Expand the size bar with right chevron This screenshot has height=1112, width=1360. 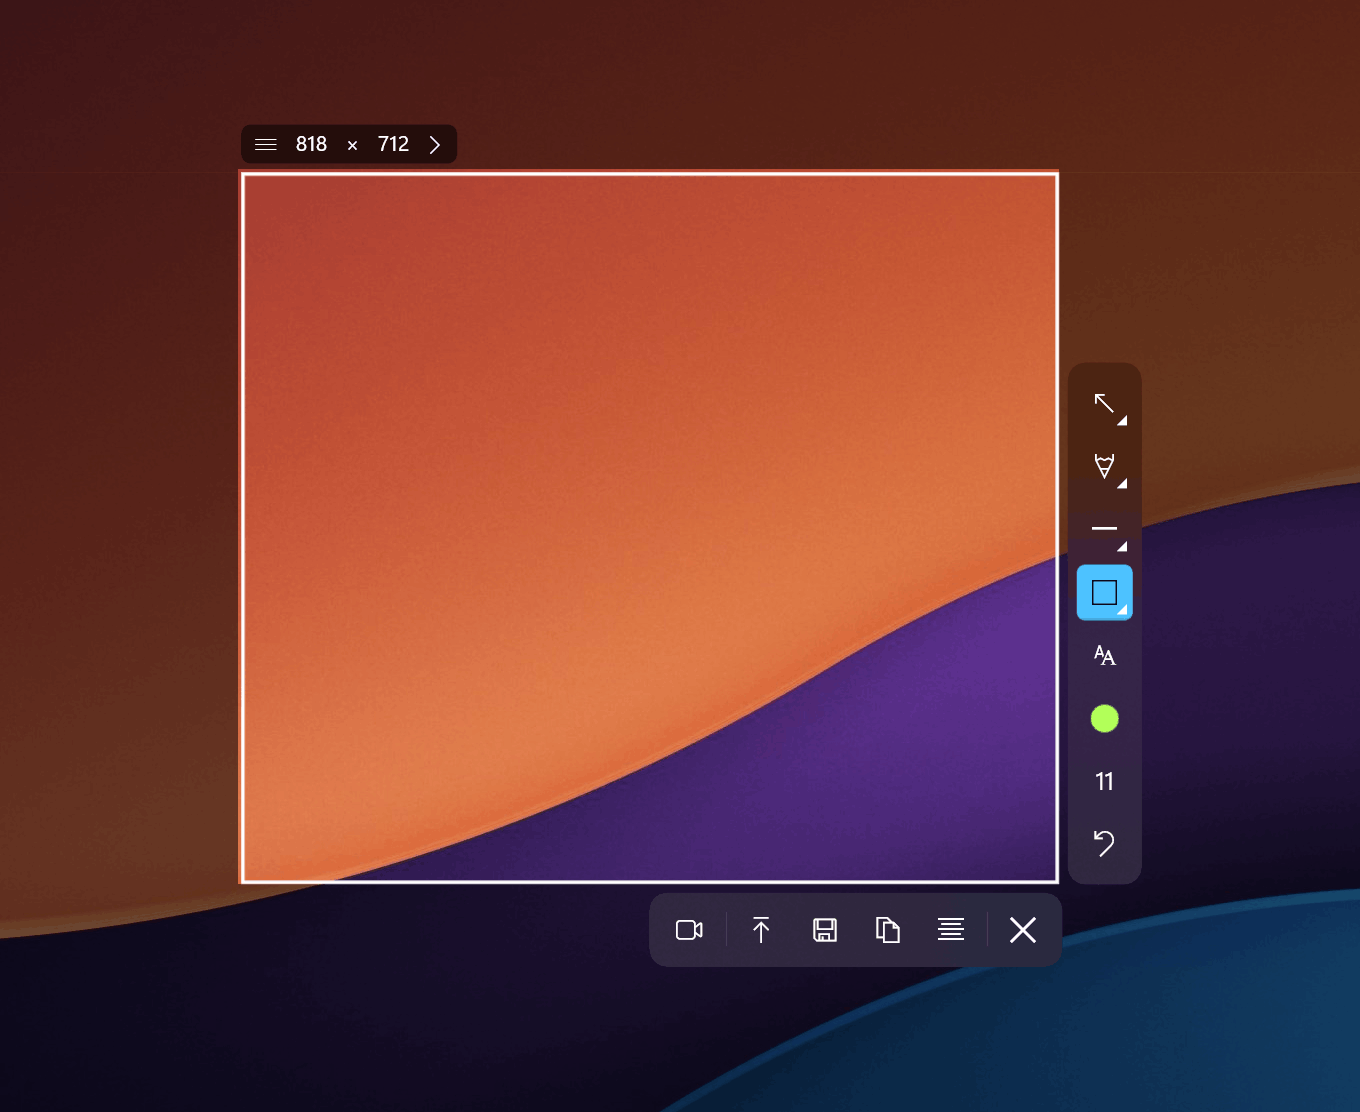coord(434,144)
